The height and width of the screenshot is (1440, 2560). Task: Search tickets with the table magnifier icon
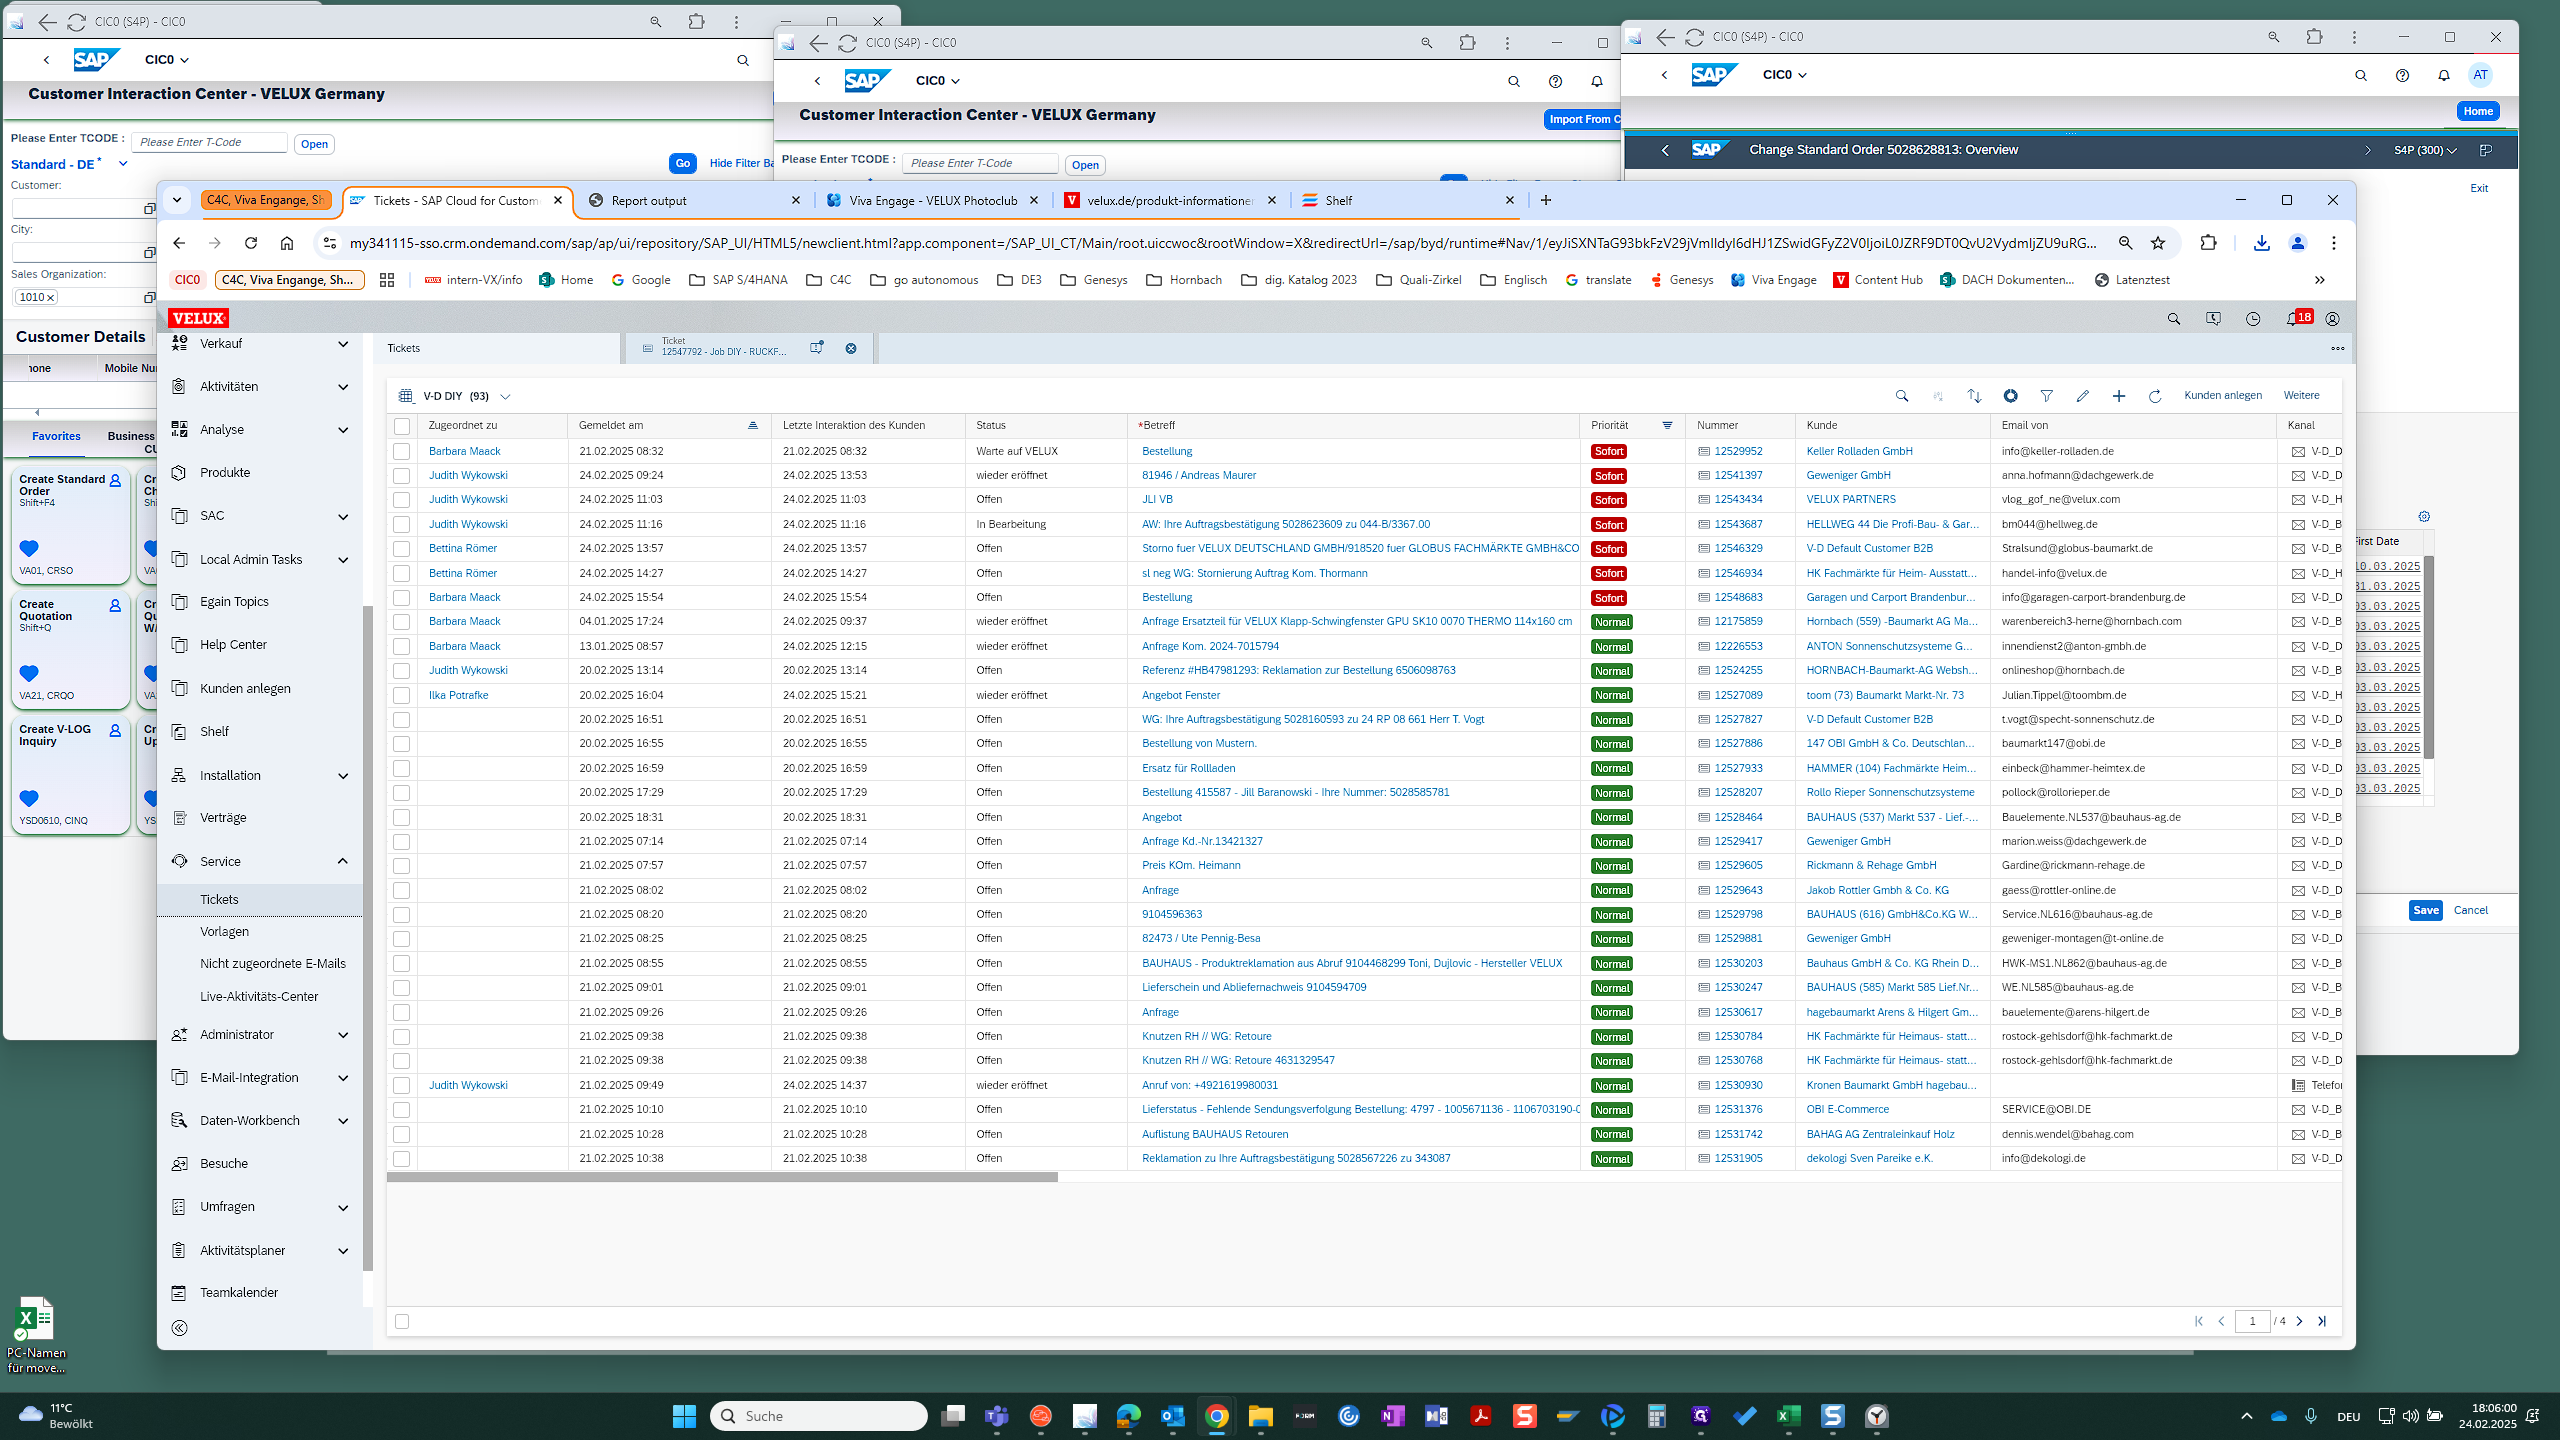pyautogui.click(x=1901, y=396)
